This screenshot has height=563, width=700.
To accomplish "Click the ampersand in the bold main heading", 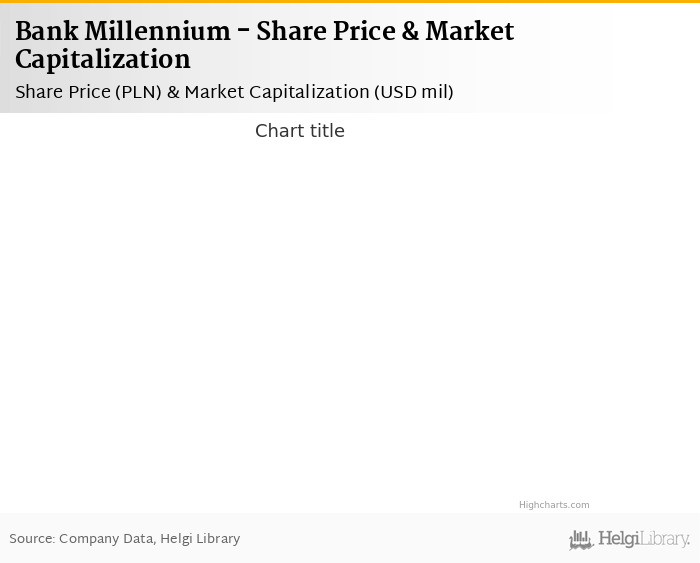I will pos(409,32).
